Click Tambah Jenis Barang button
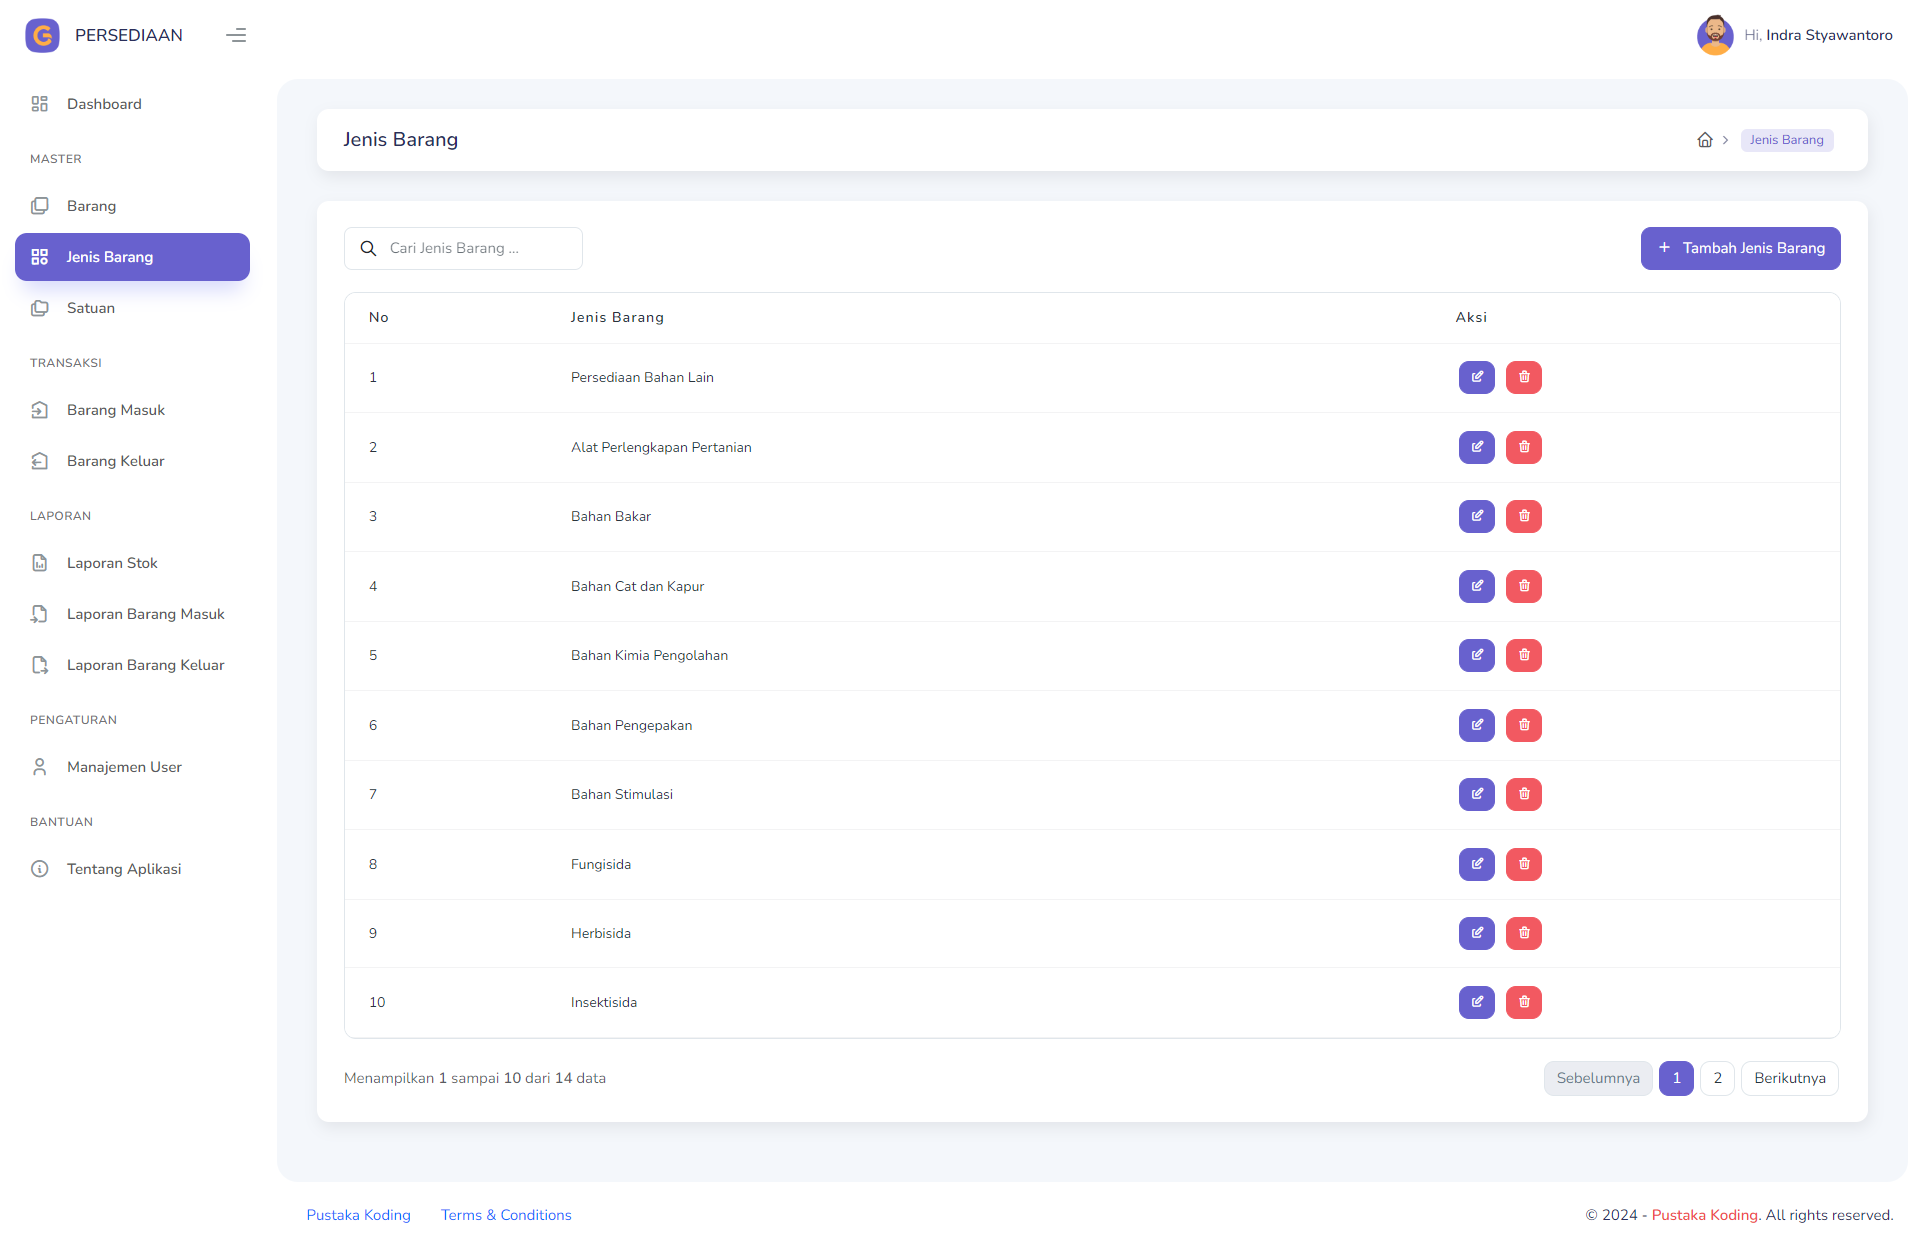The image size is (1920, 1250). click(x=1742, y=248)
